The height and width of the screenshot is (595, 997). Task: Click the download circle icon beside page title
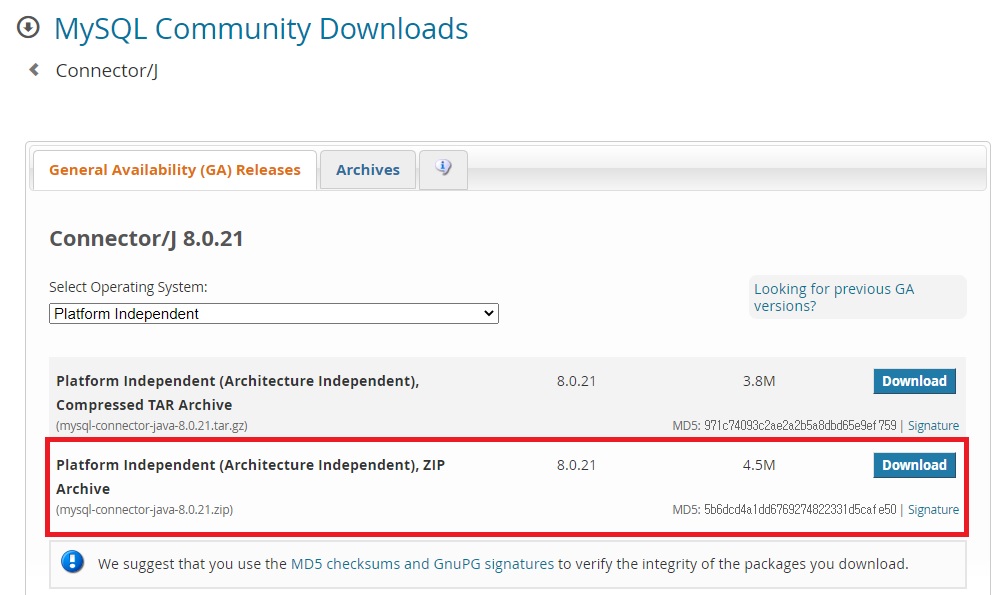click(28, 28)
